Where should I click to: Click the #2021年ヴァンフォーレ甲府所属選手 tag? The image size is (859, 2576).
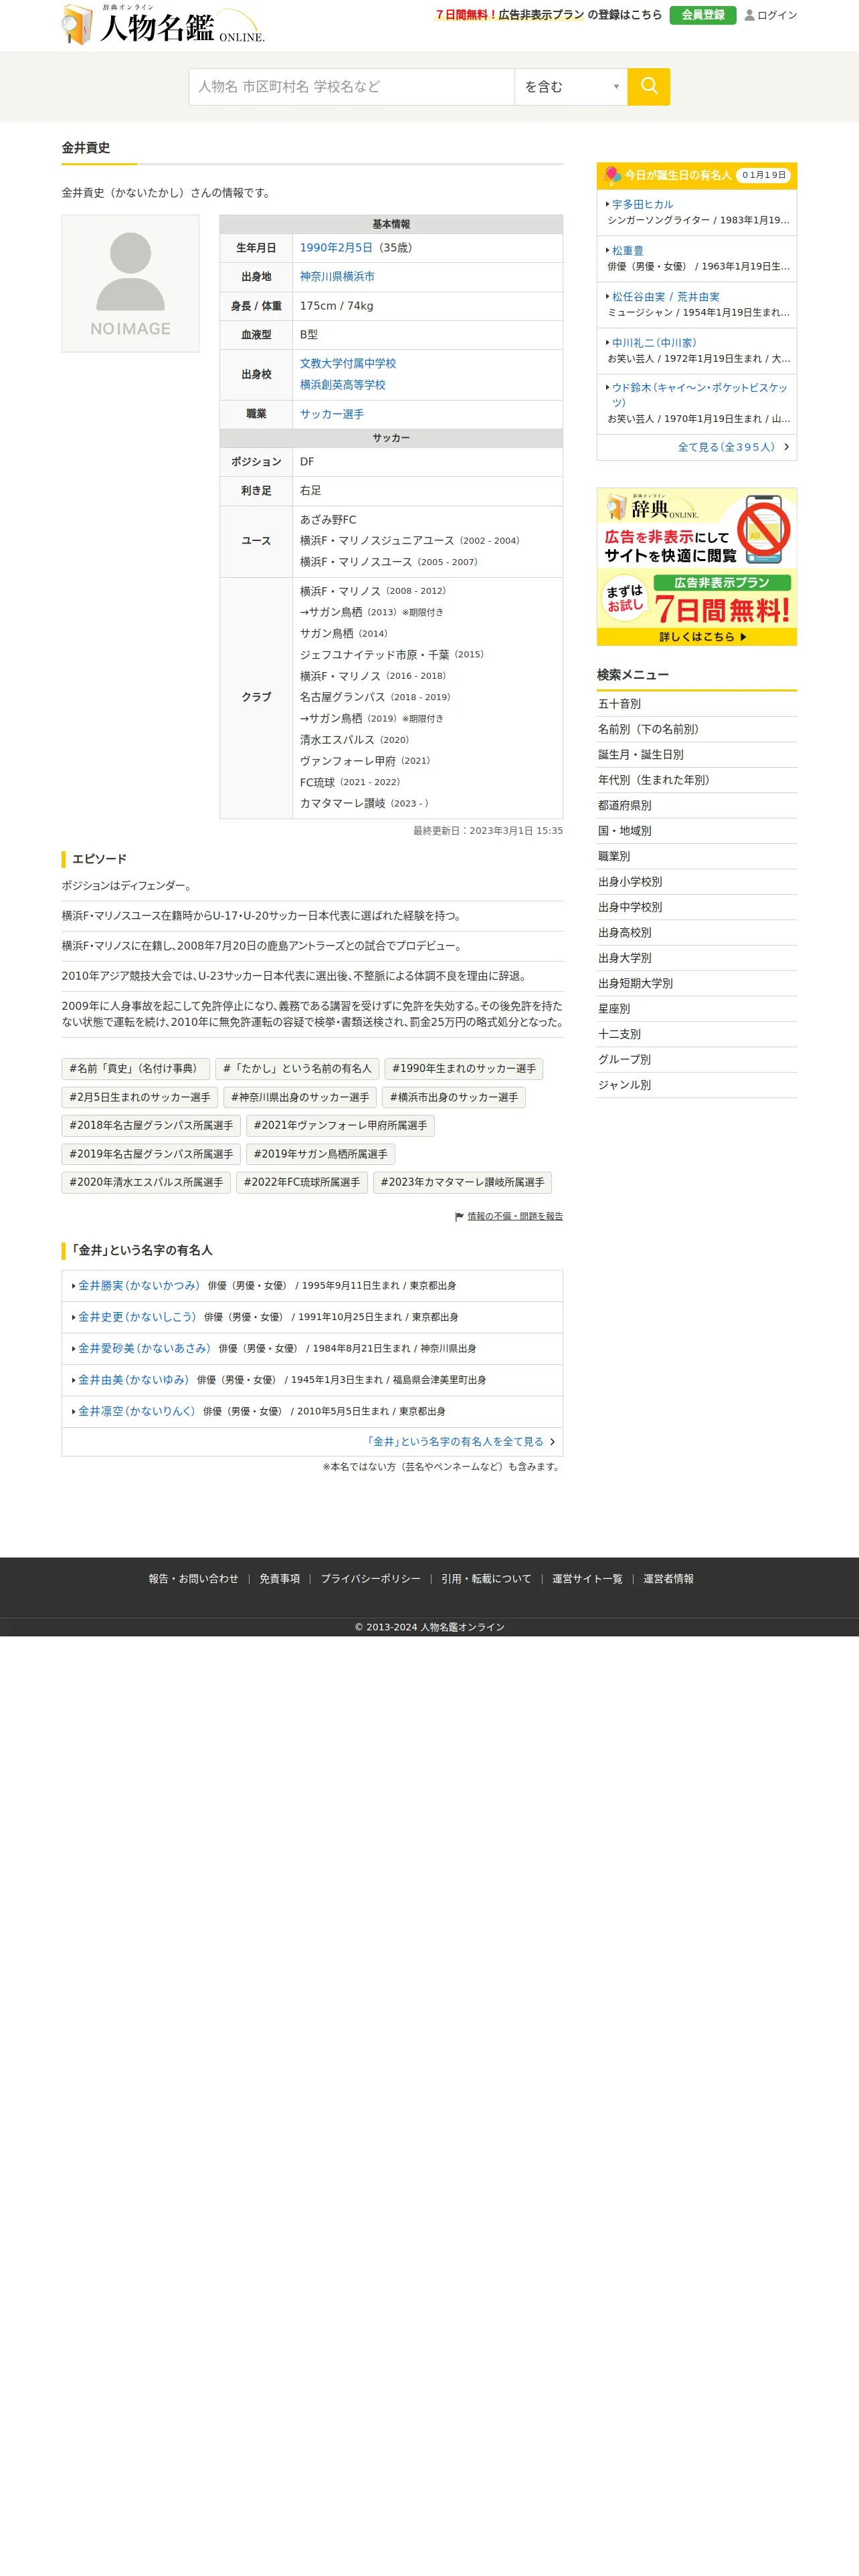340,1126
